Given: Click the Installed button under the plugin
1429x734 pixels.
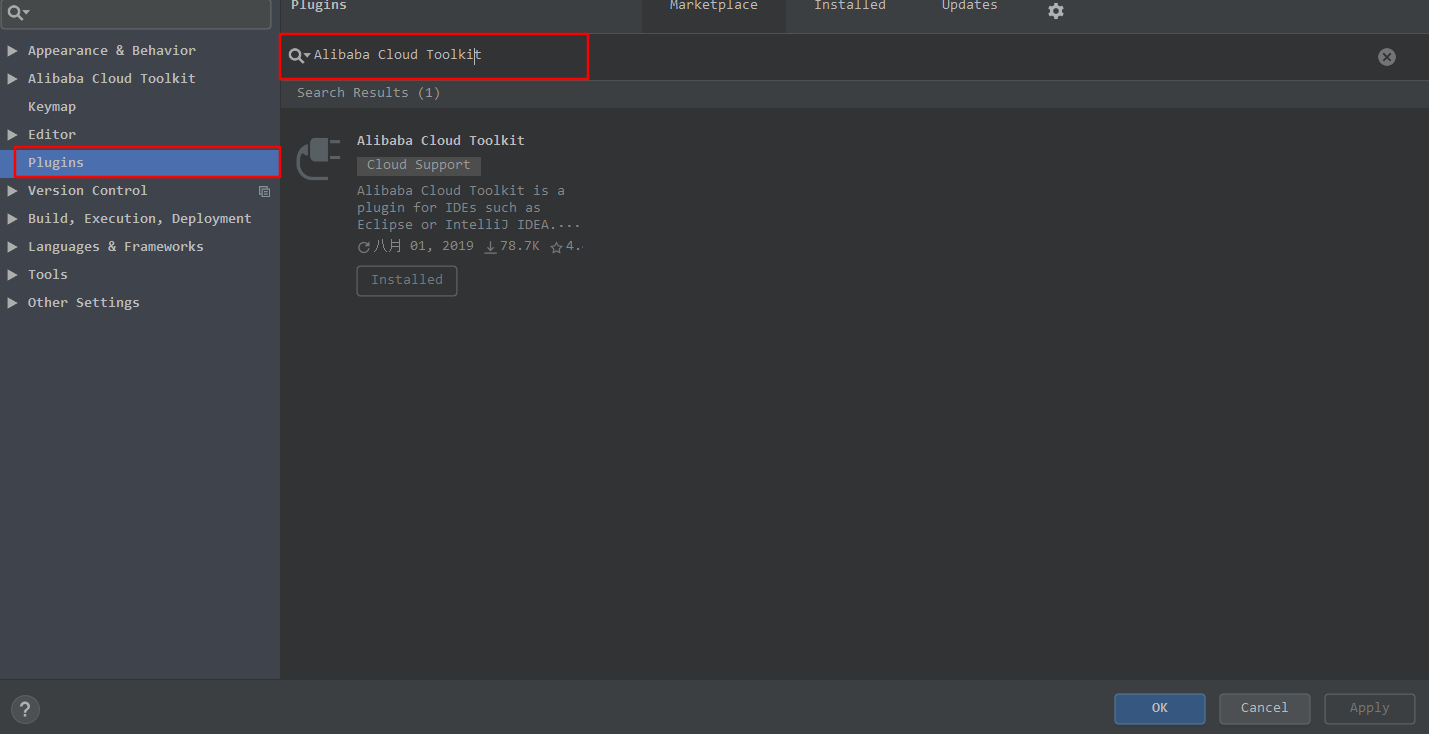Looking at the screenshot, I should (x=407, y=281).
